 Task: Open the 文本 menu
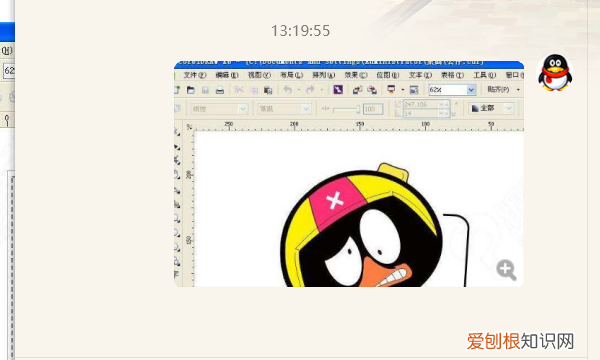tap(420, 75)
